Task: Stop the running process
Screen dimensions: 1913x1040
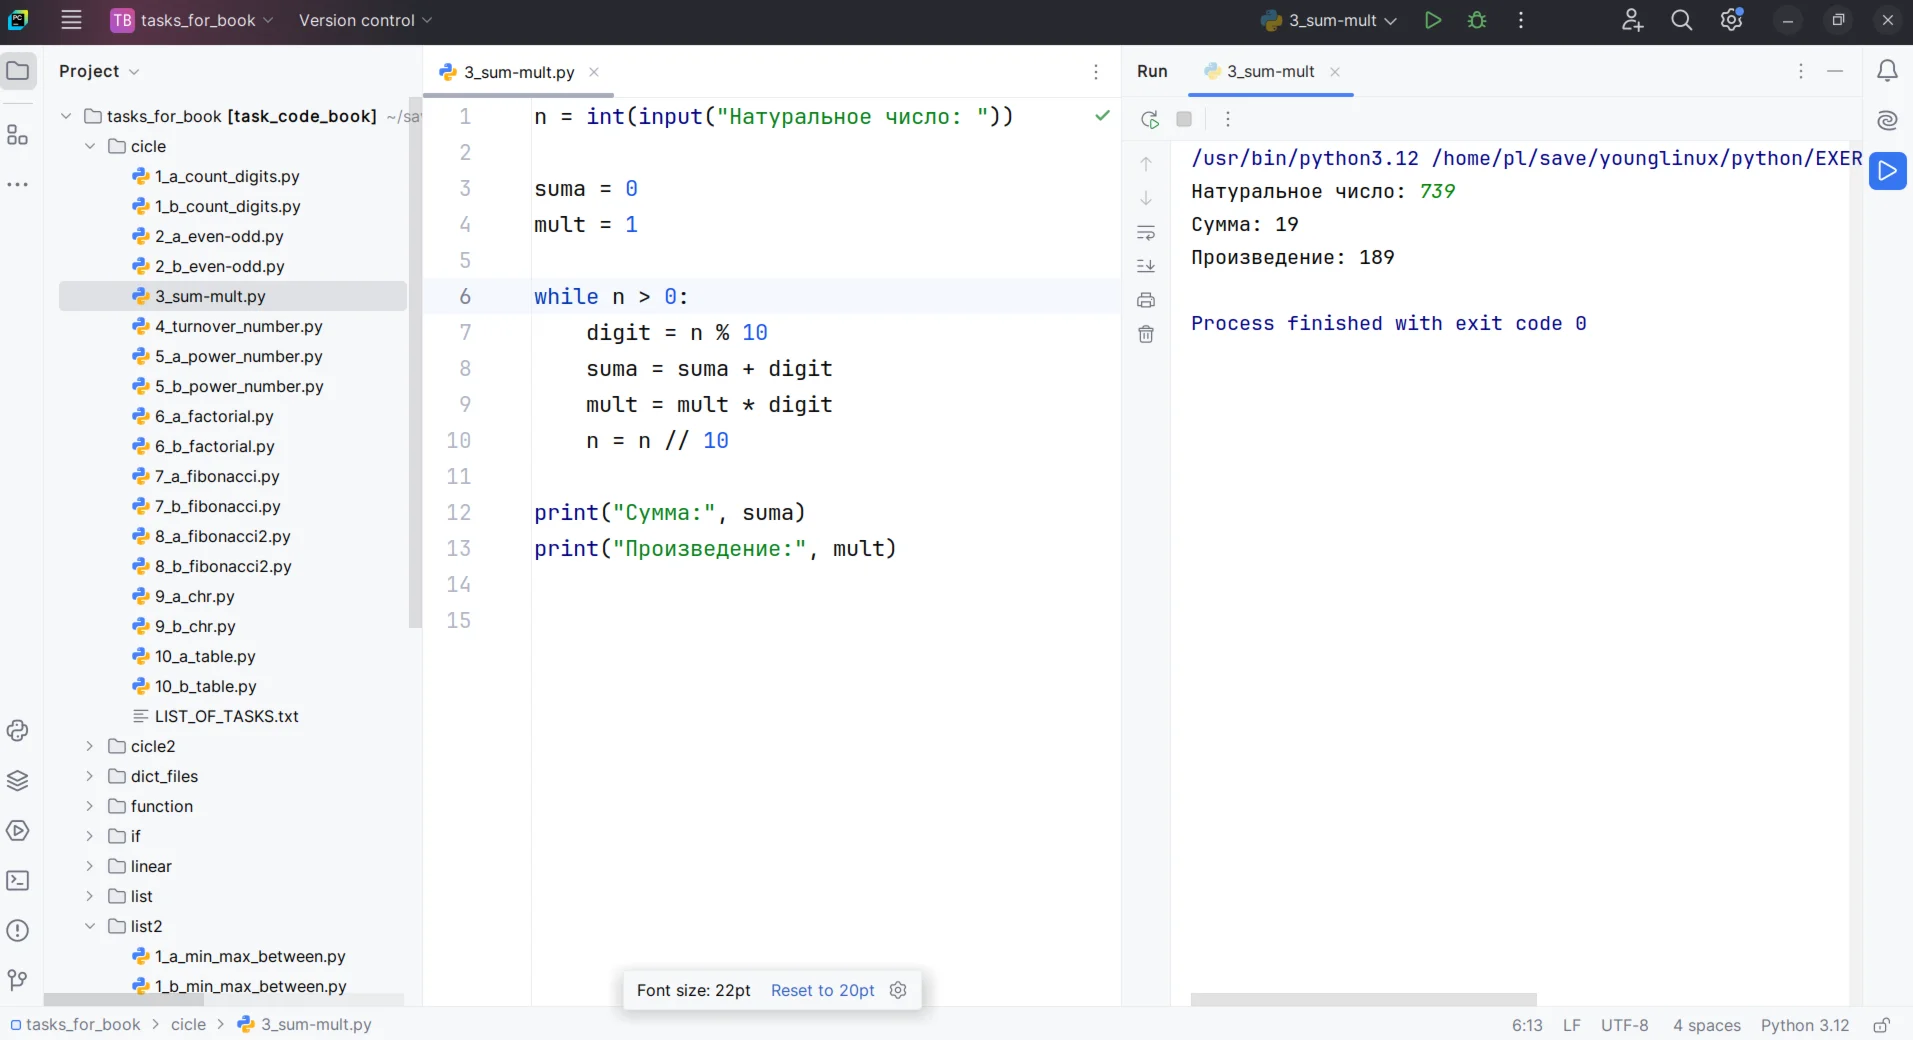Action: (x=1184, y=120)
